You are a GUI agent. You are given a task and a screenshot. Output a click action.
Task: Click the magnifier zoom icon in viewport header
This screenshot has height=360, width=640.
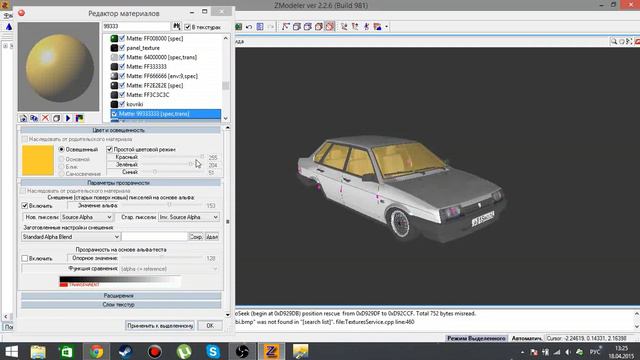click(x=613, y=41)
